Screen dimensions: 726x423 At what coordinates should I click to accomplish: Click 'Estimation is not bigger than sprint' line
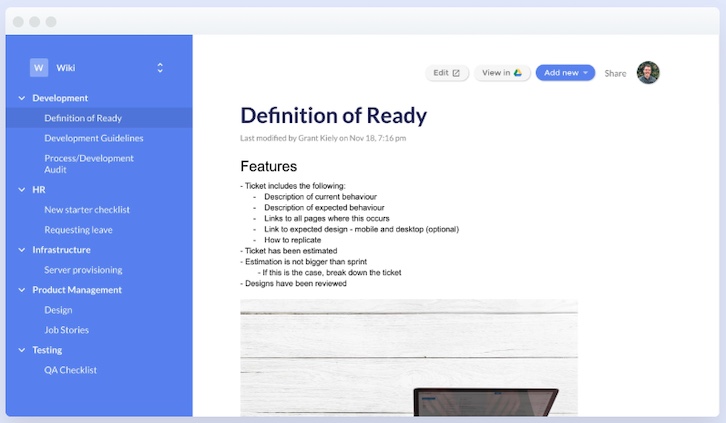pos(306,261)
